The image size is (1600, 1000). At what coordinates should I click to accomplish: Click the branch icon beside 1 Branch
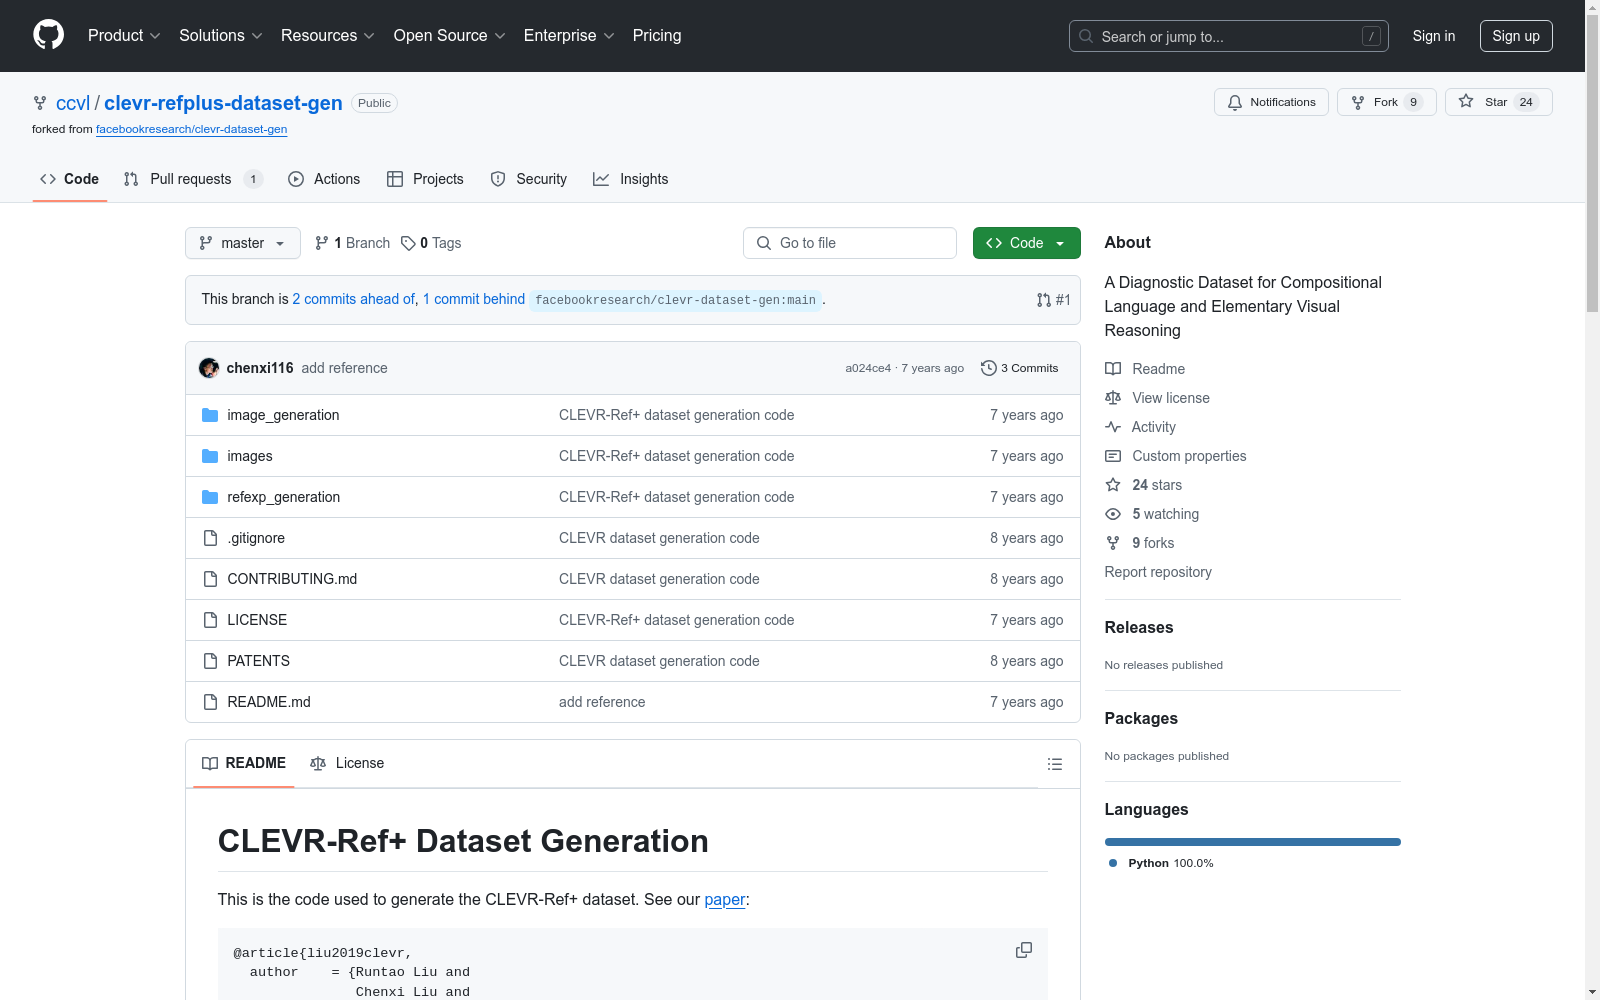322,243
